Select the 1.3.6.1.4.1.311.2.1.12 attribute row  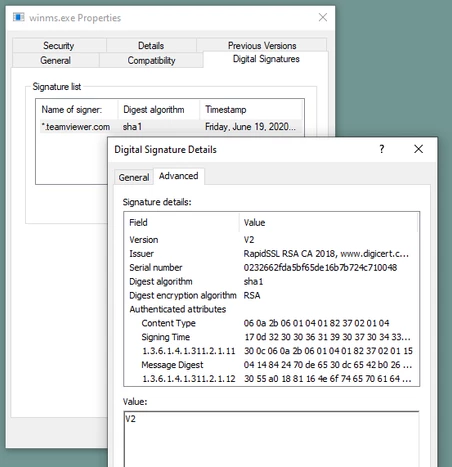271,379
